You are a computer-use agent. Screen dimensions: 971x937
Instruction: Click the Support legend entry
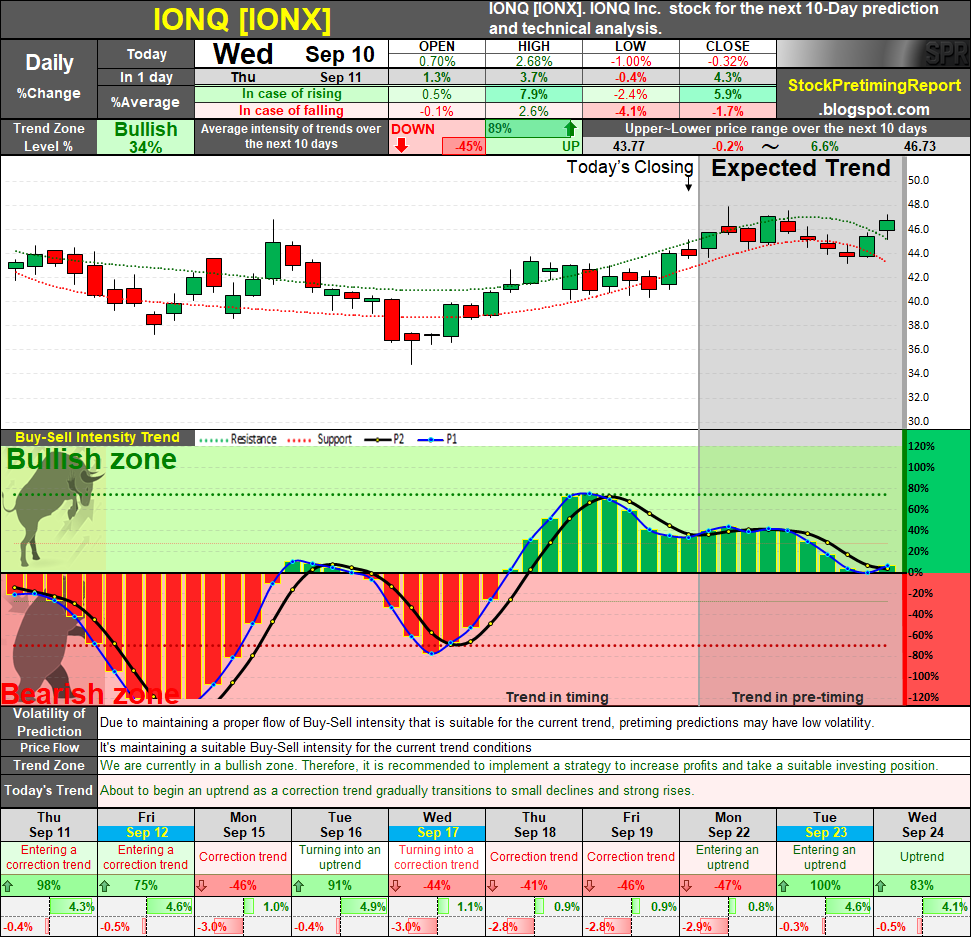tap(320, 439)
